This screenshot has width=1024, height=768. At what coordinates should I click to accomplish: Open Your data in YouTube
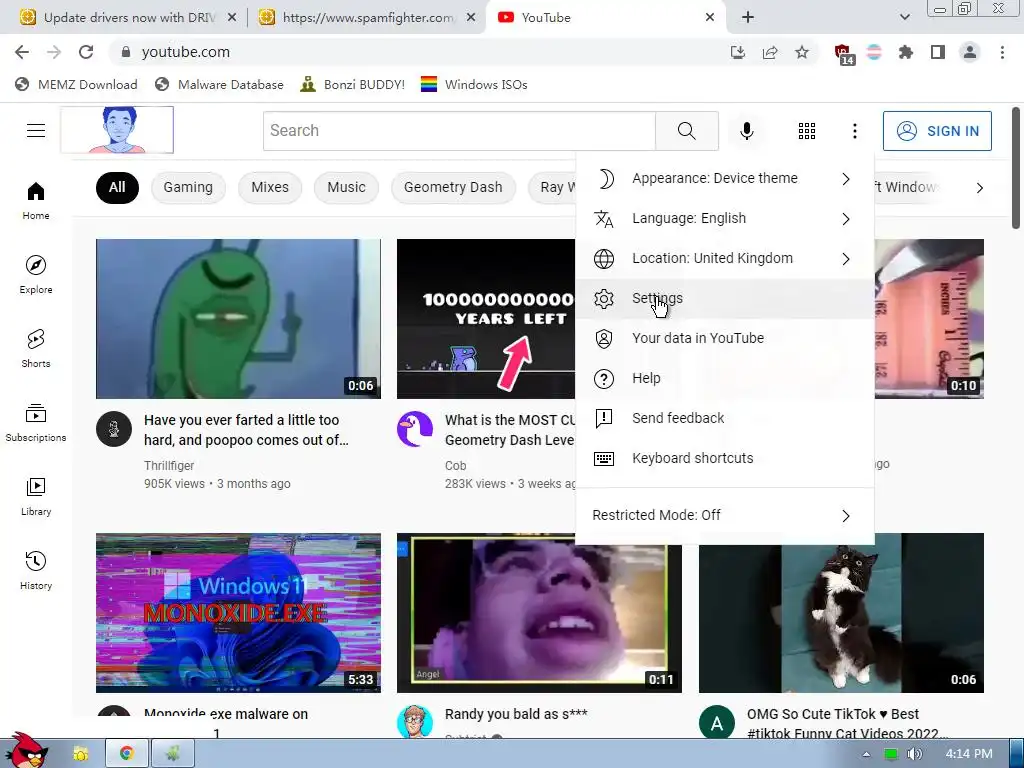tap(724, 338)
